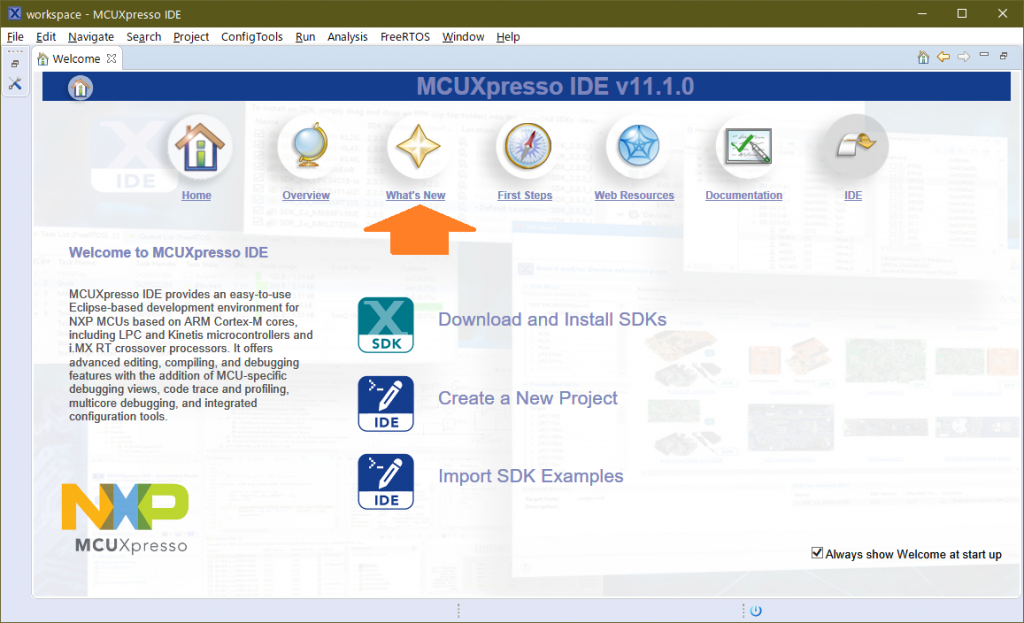
Task: Restore the minimized view in left sidebar
Action: coord(15,64)
